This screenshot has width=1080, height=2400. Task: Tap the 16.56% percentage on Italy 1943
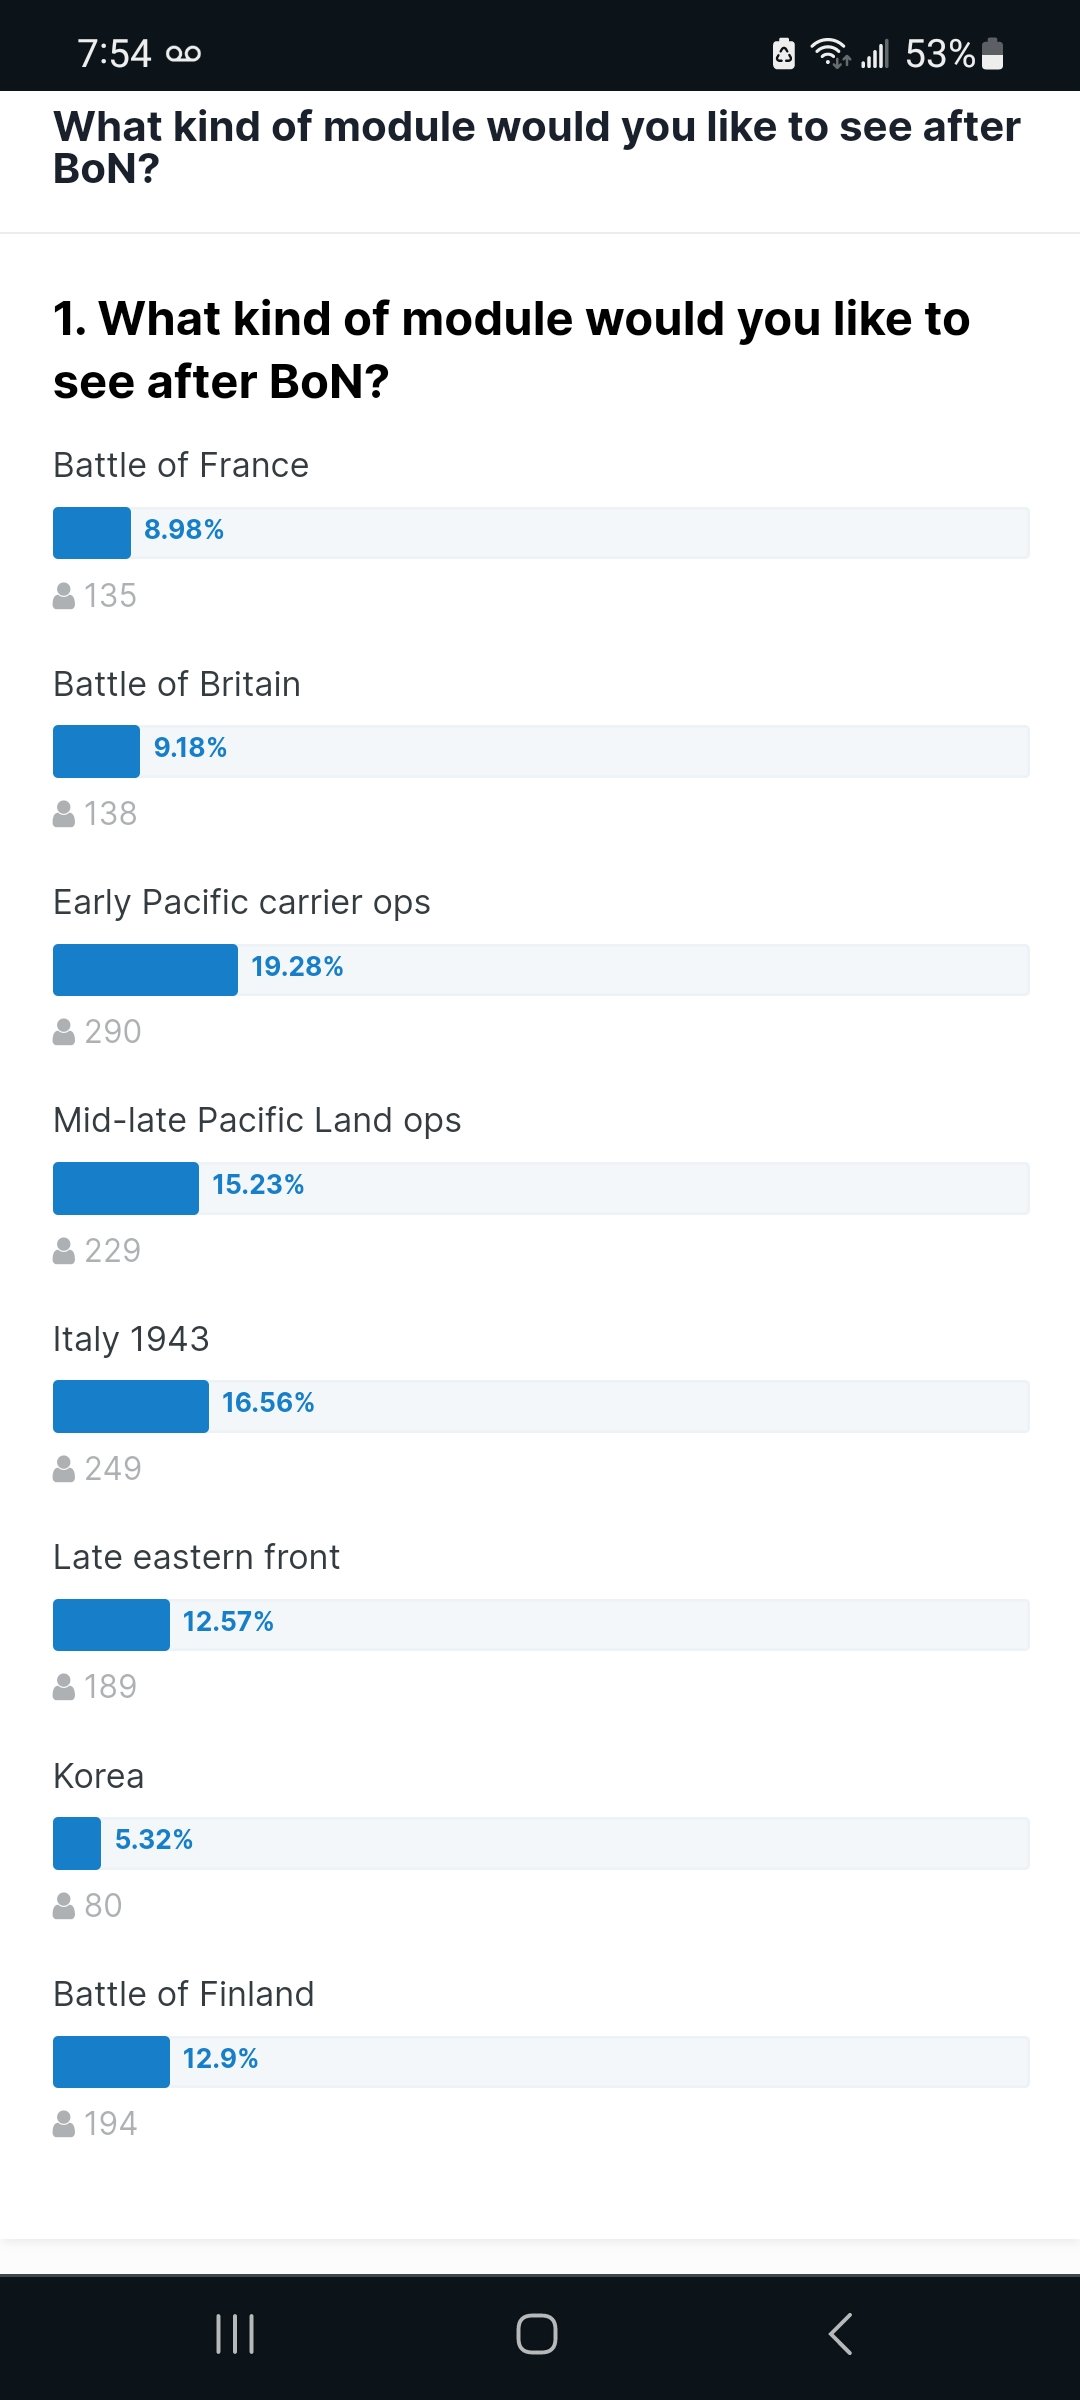pos(268,1402)
